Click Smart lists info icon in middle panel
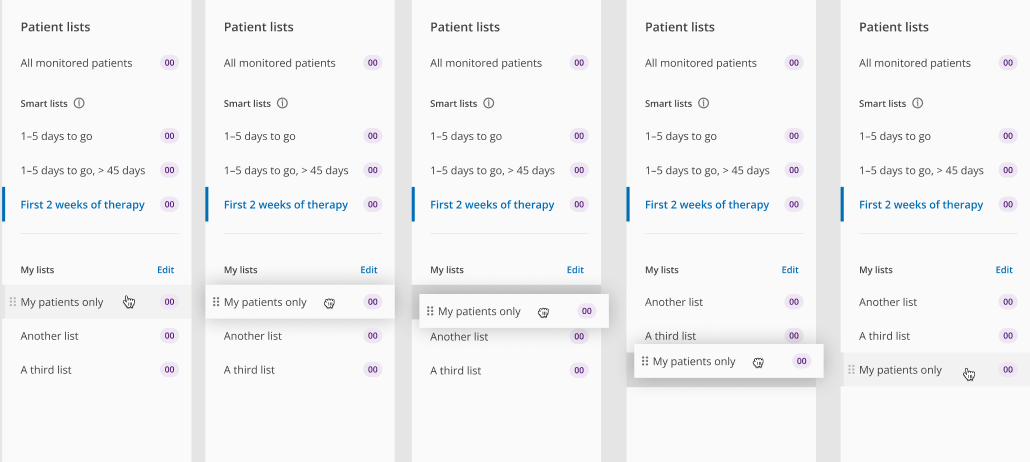The width and height of the screenshot is (1030, 462). point(489,103)
